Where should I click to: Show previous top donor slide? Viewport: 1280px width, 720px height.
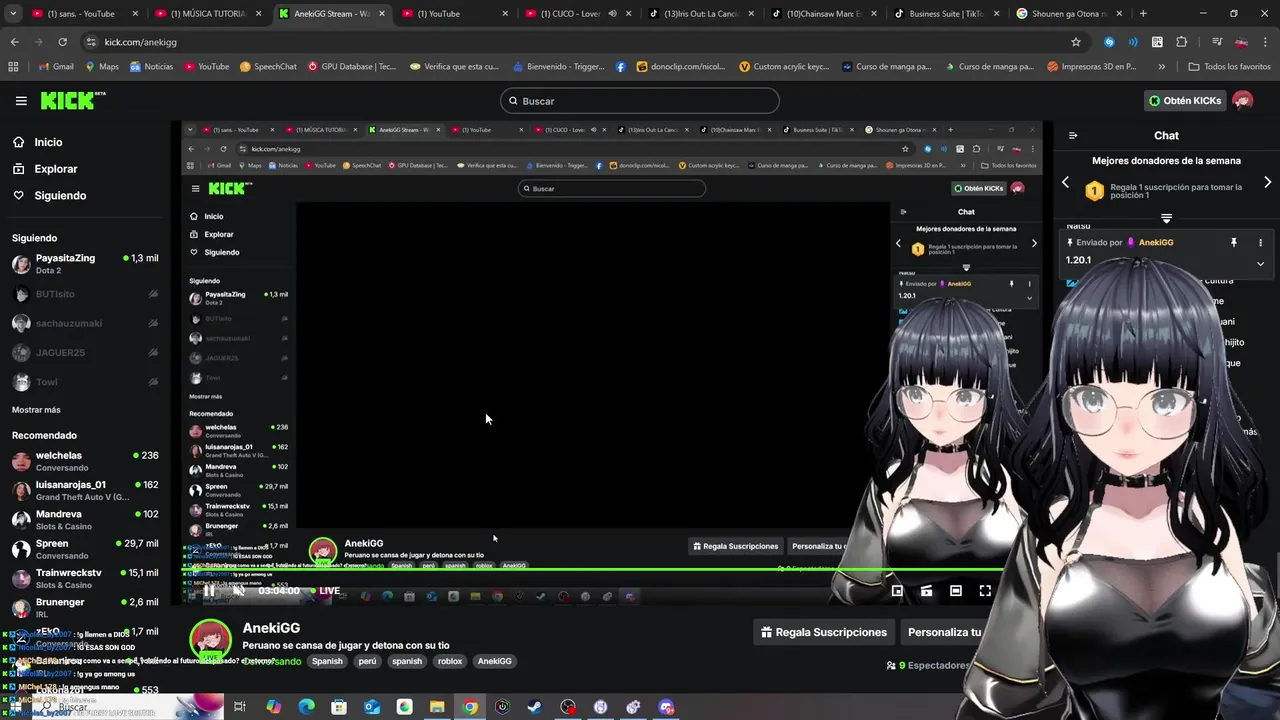click(1065, 182)
